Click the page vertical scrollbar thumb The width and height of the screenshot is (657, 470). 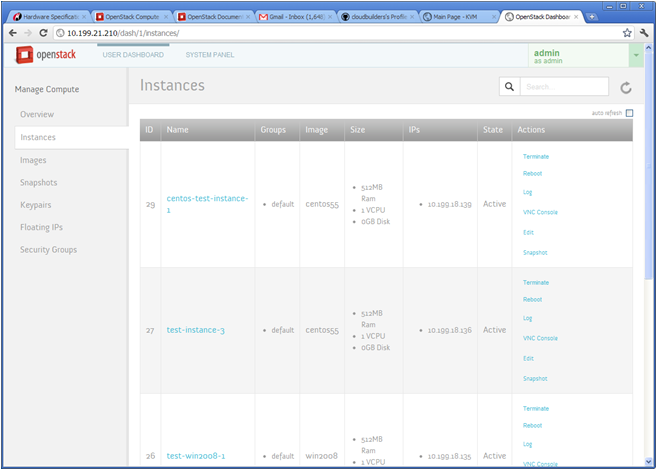click(649, 166)
